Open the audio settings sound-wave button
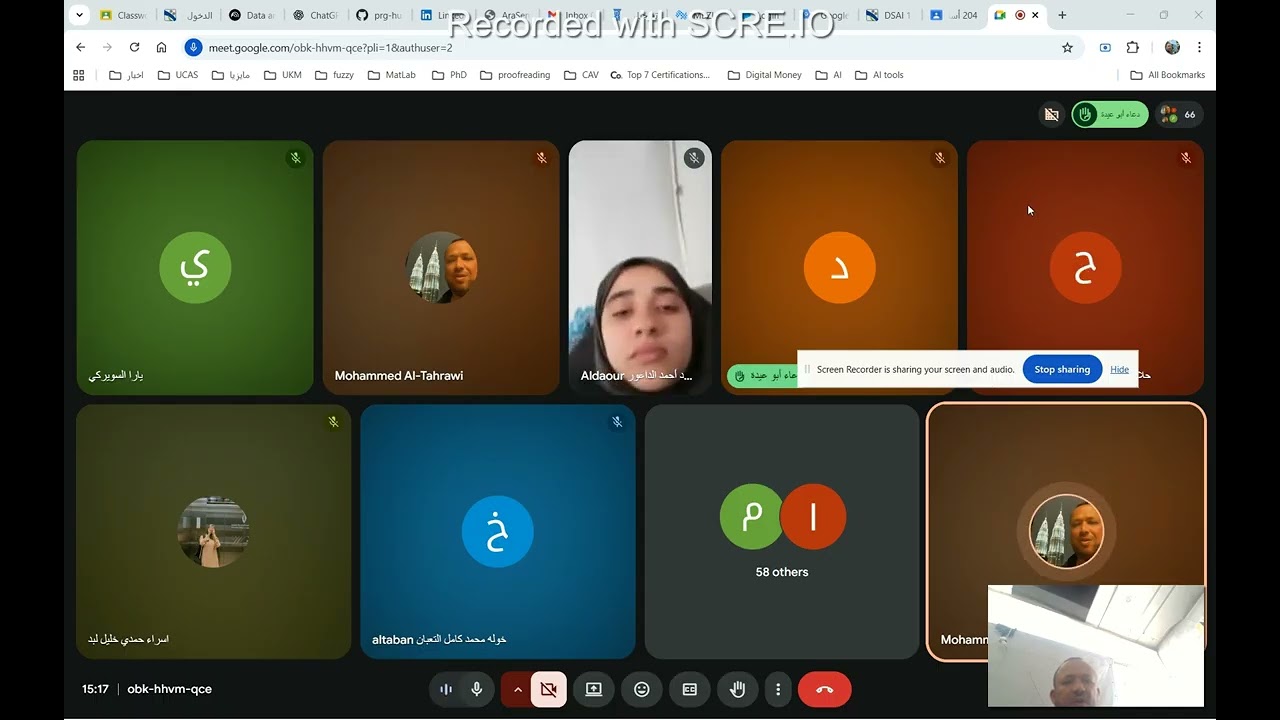Viewport: 1280px width, 720px height. pos(446,689)
